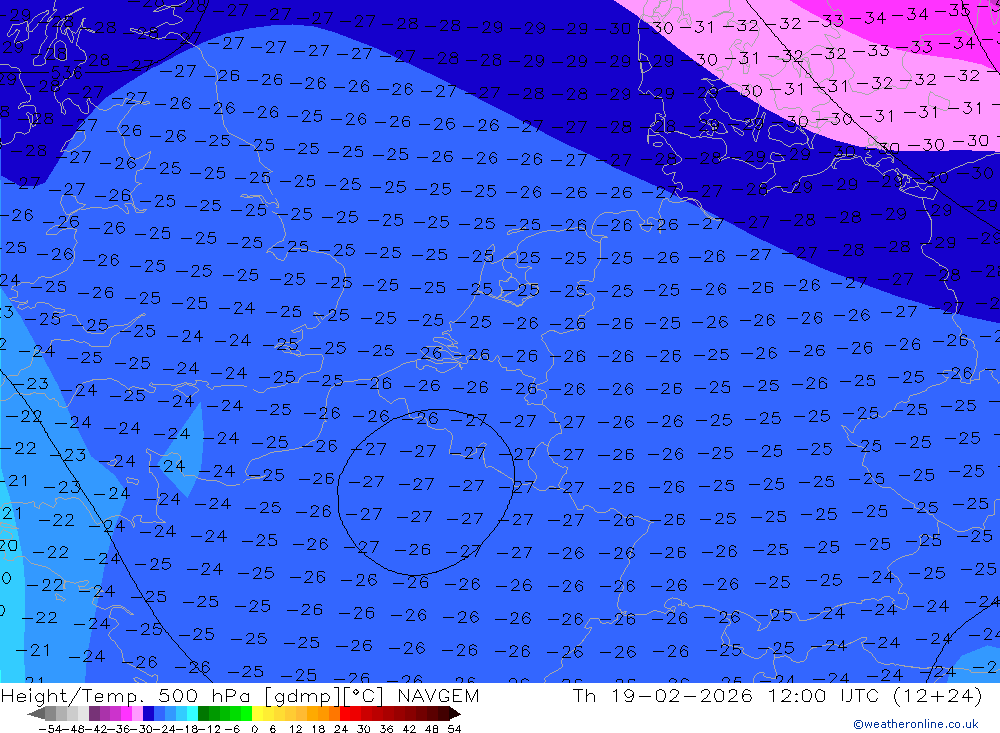Image resolution: width=1000 pixels, height=733 pixels.
Task: Click the bright yellow swatch at legend value 0
Action: click(x=258, y=713)
